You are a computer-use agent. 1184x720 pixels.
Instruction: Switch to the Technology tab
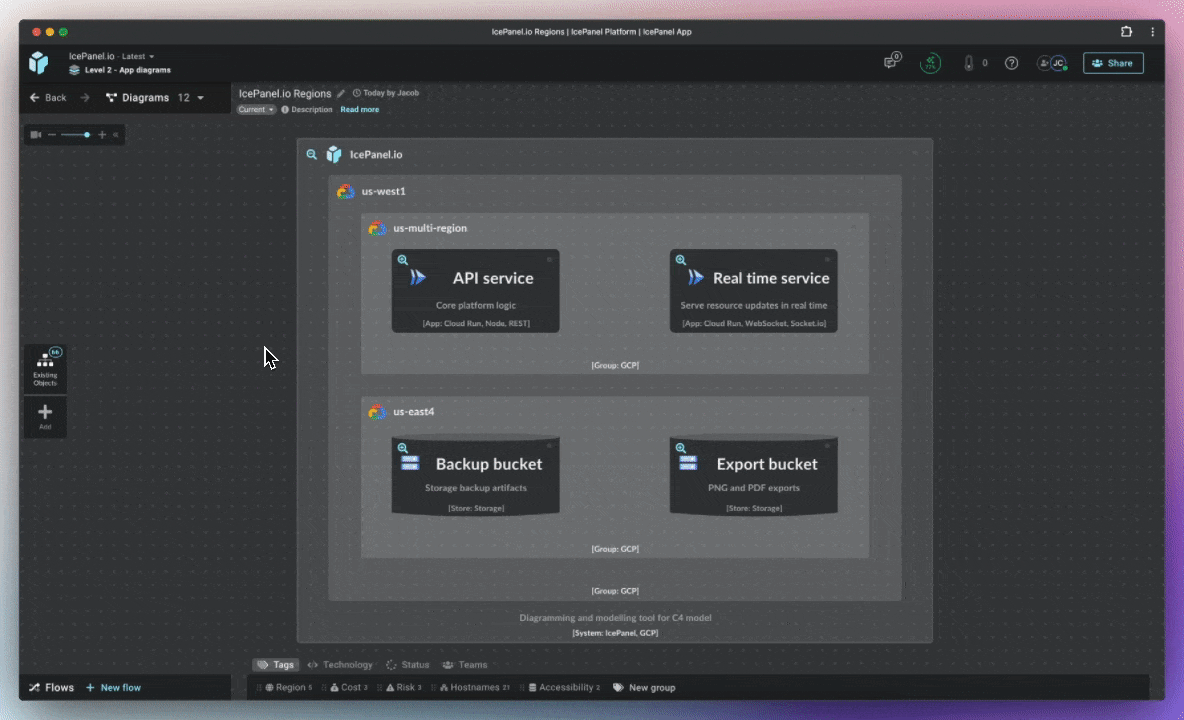coord(340,665)
